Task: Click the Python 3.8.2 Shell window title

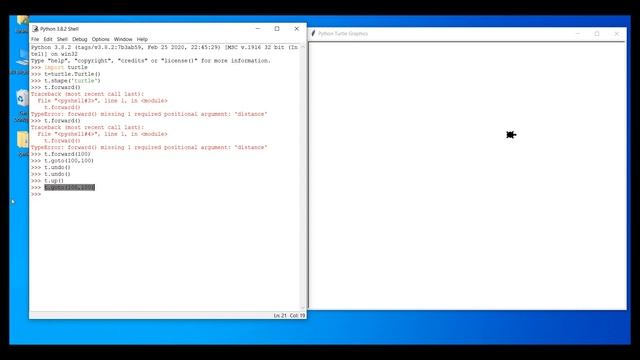Action: coord(59,29)
